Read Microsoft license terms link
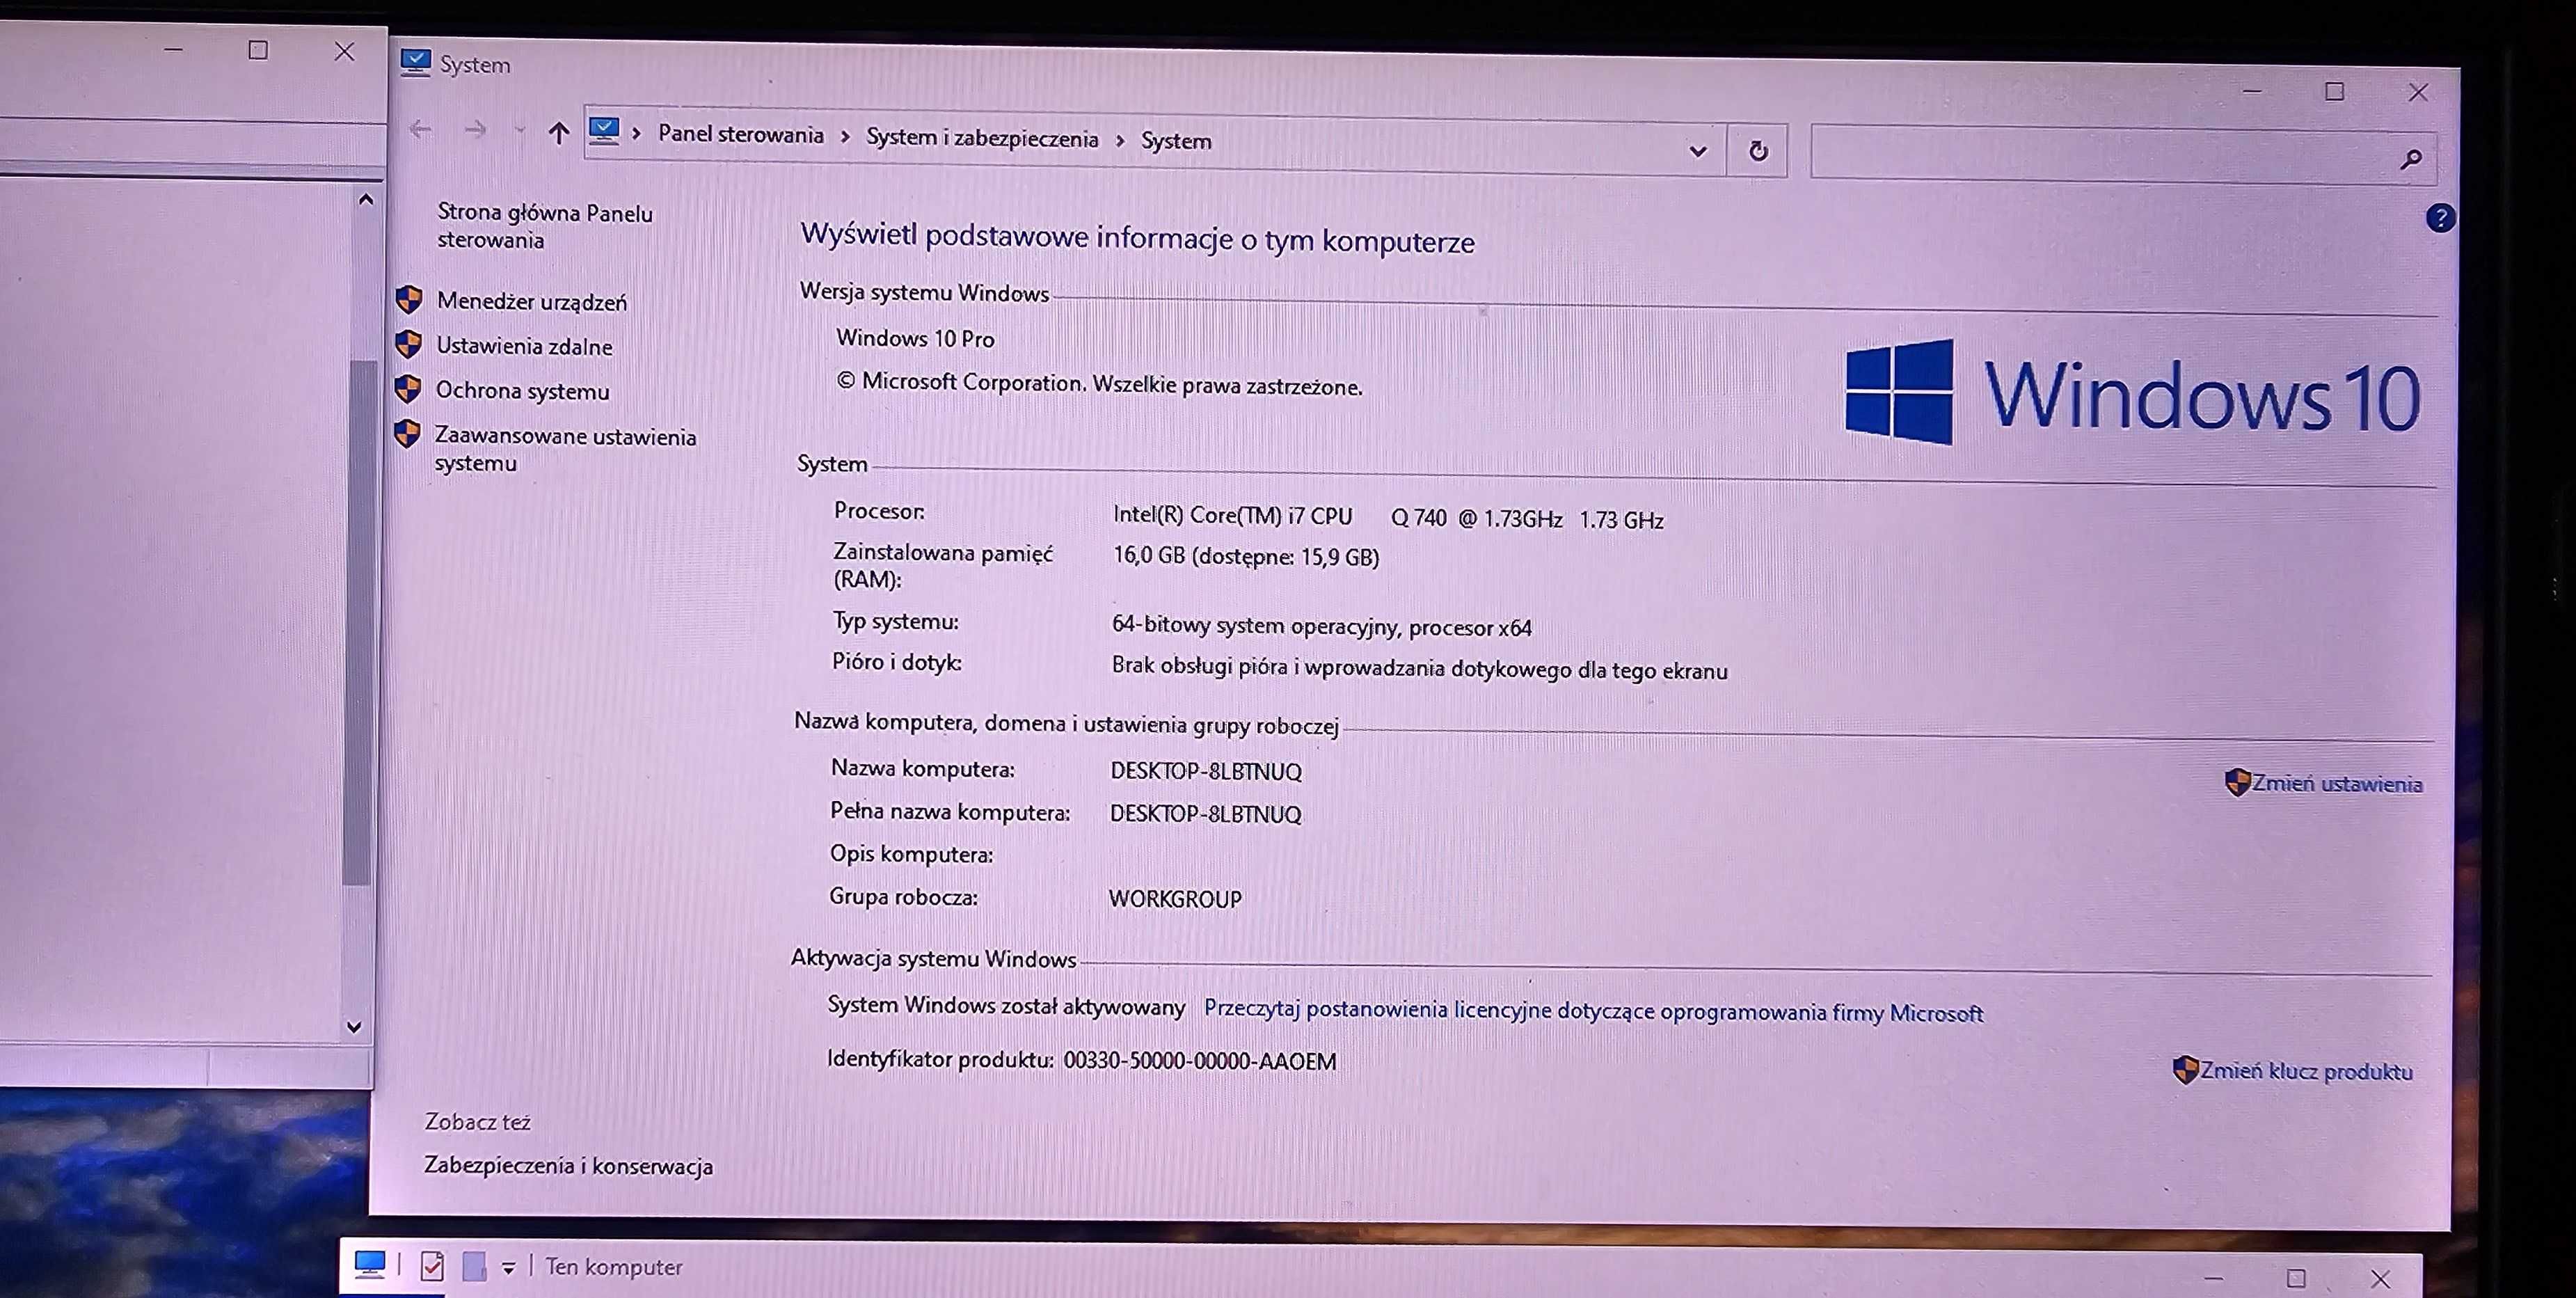This screenshot has width=2576, height=1298. pyautogui.click(x=1593, y=1011)
